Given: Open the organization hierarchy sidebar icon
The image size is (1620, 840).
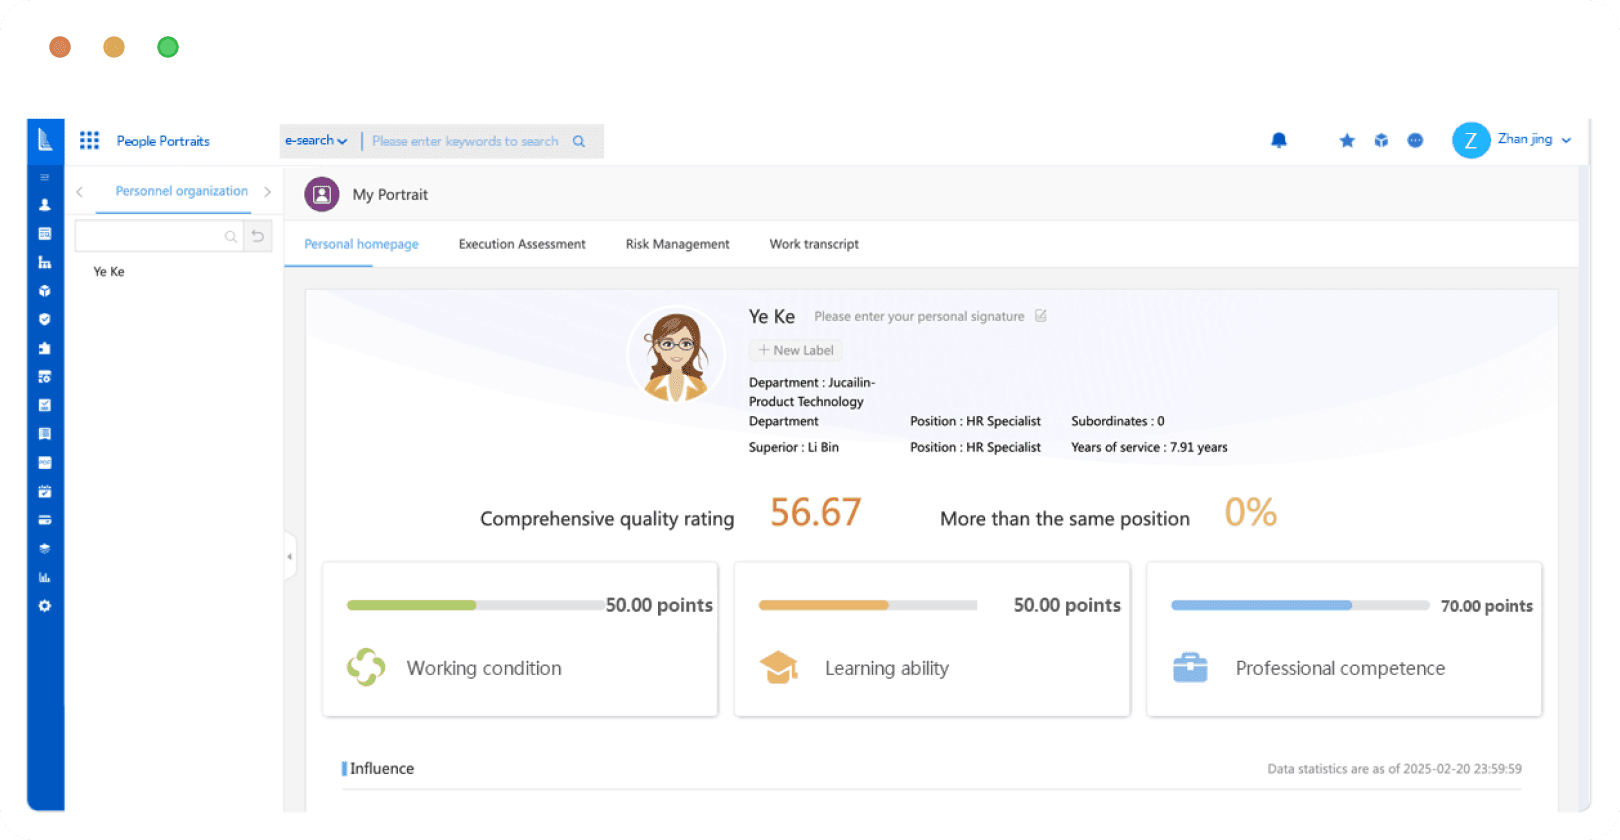Looking at the screenshot, I should click(44, 262).
